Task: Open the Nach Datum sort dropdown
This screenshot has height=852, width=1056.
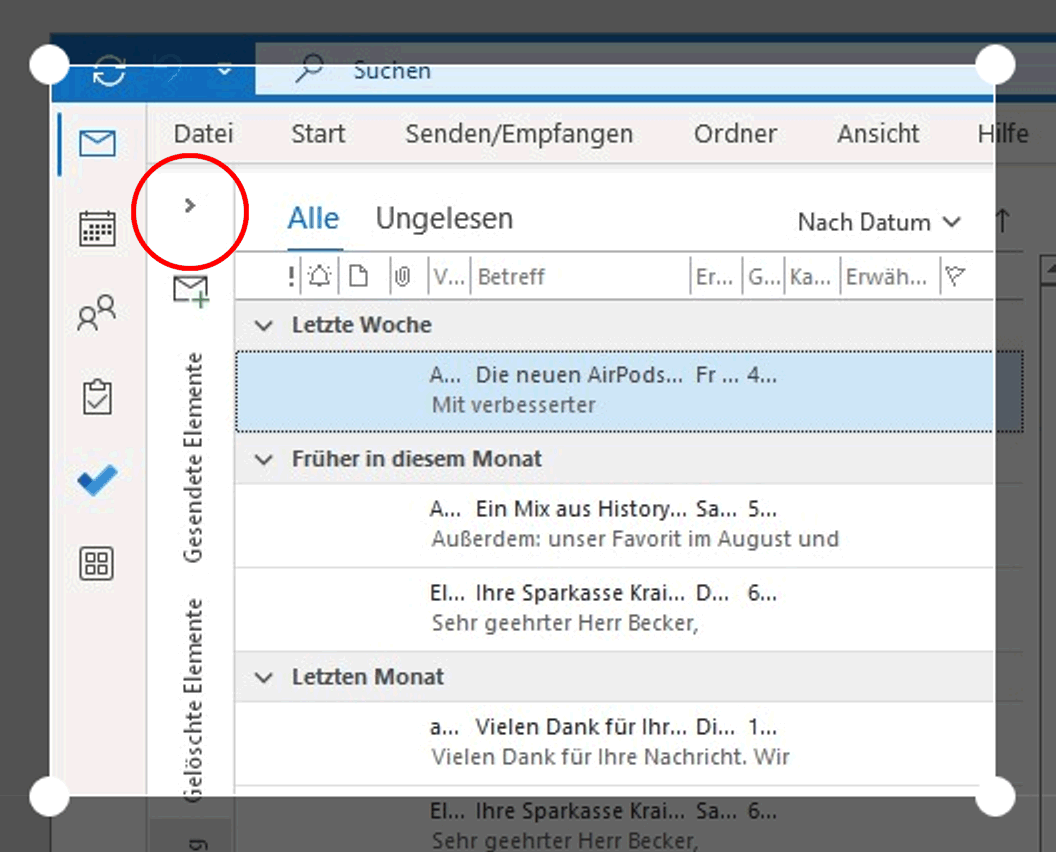Action: coord(879,222)
